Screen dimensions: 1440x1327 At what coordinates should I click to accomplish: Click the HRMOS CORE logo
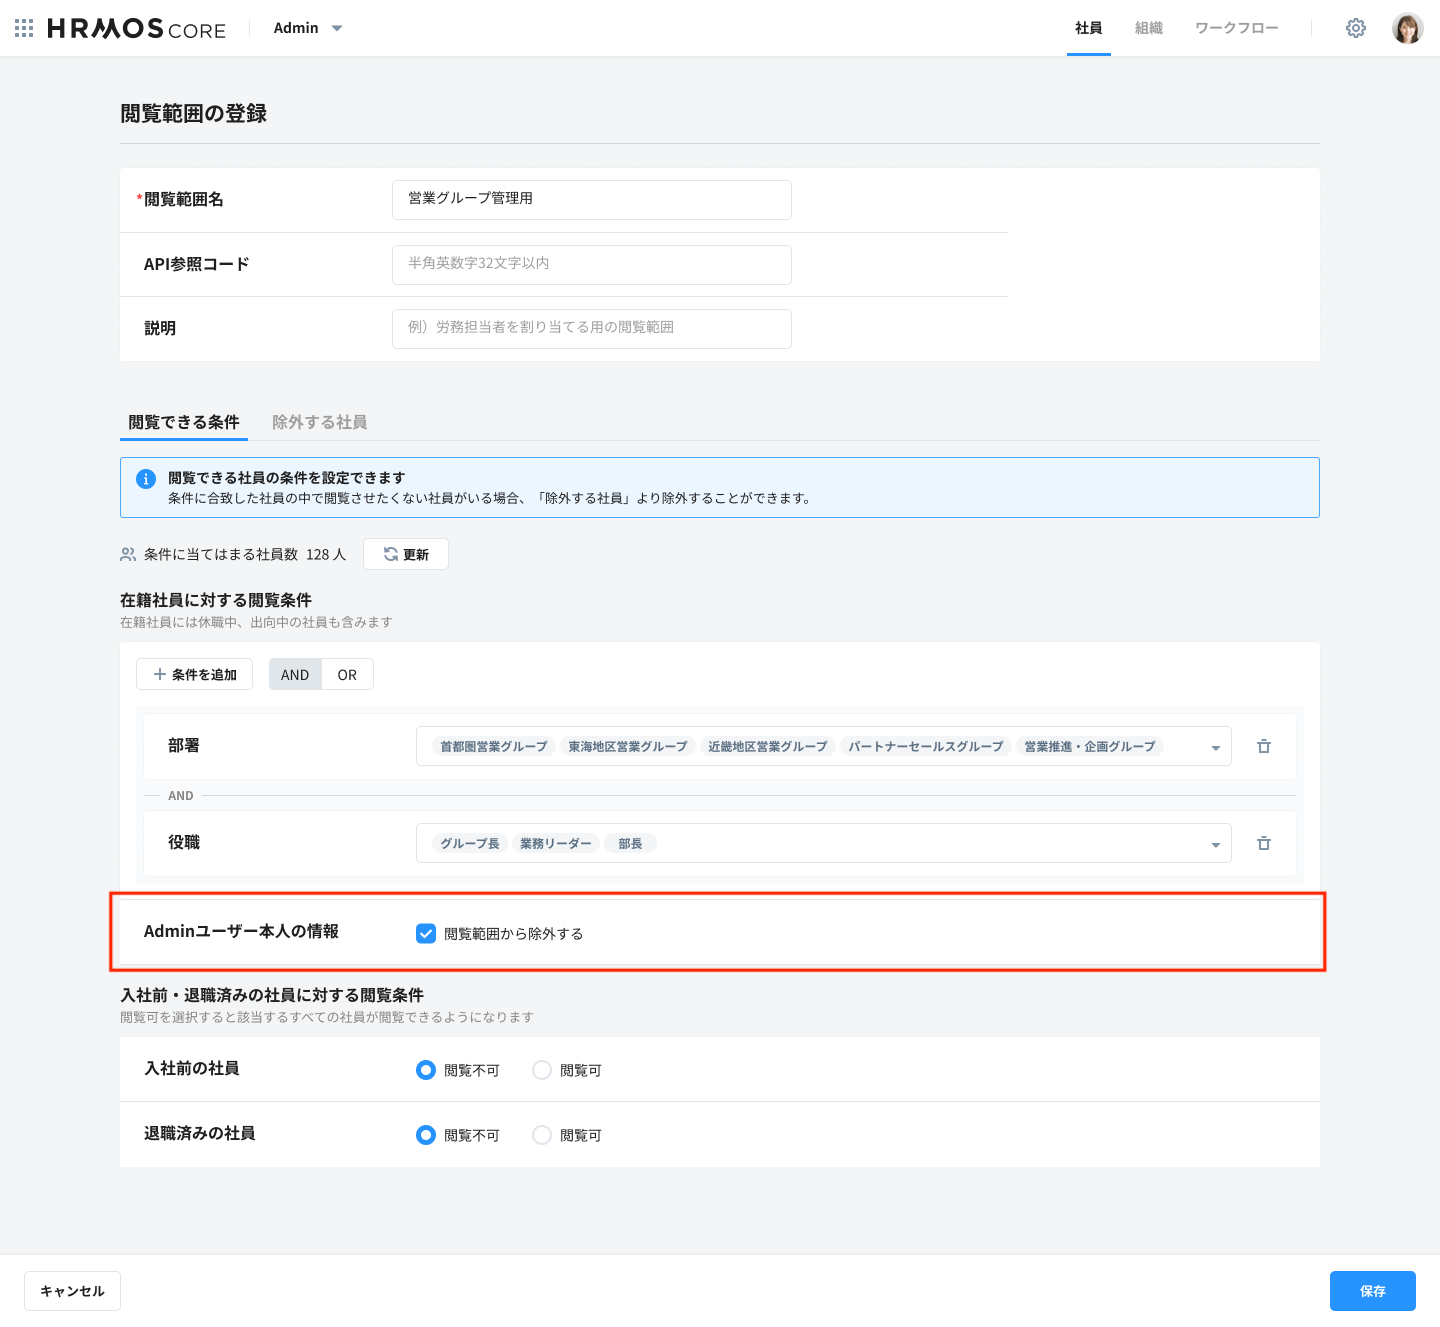click(137, 29)
